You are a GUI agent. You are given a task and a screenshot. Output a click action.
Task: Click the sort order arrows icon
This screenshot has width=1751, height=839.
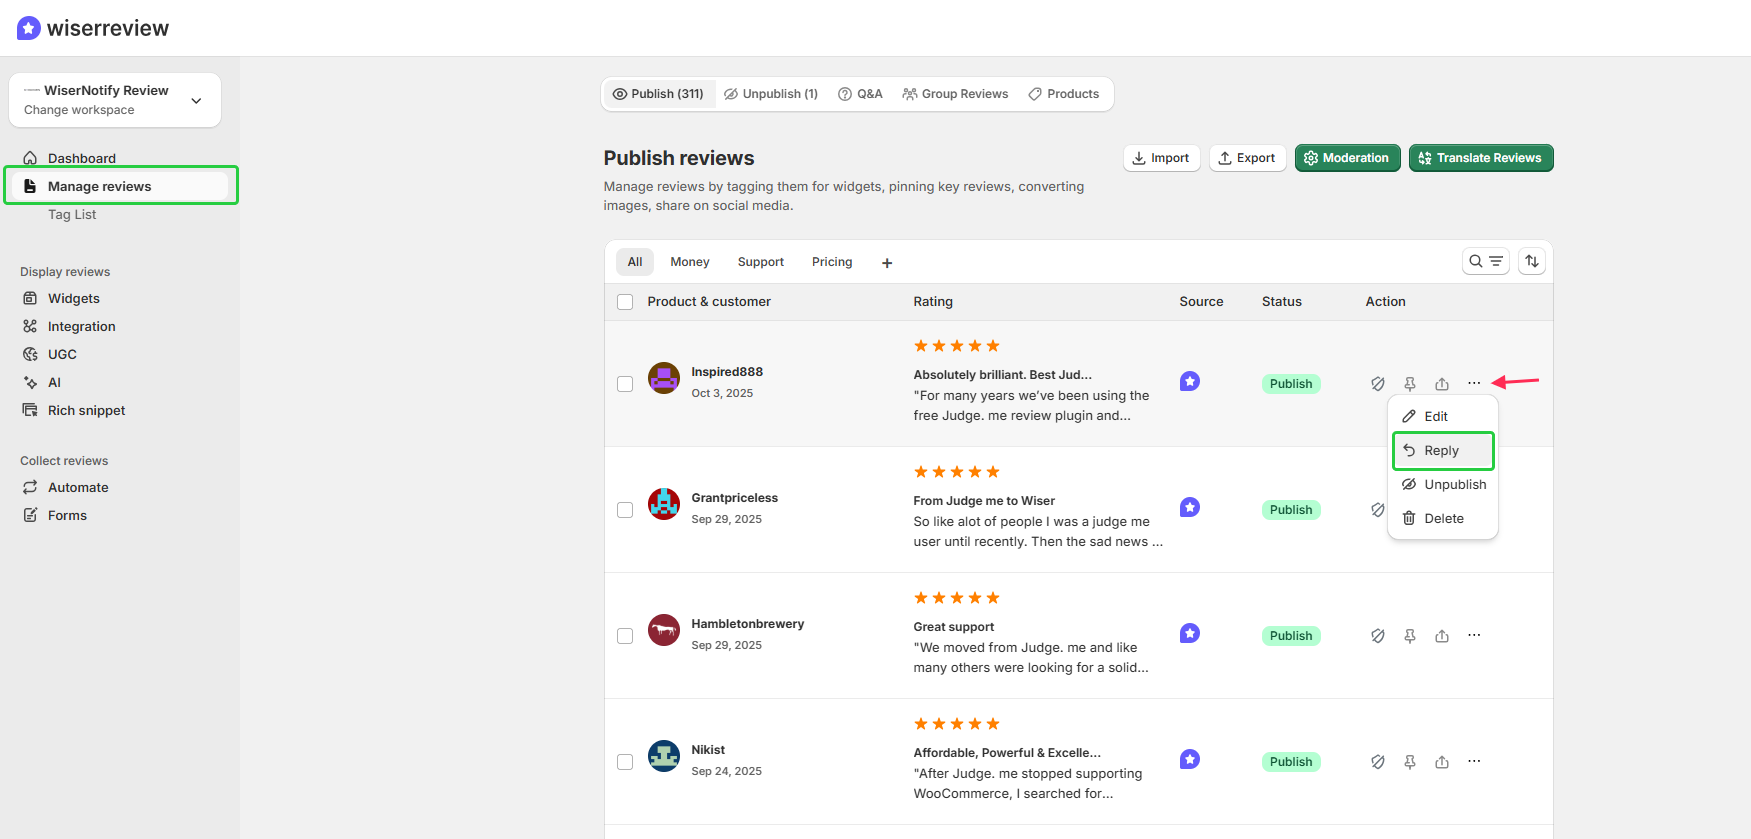click(1532, 262)
